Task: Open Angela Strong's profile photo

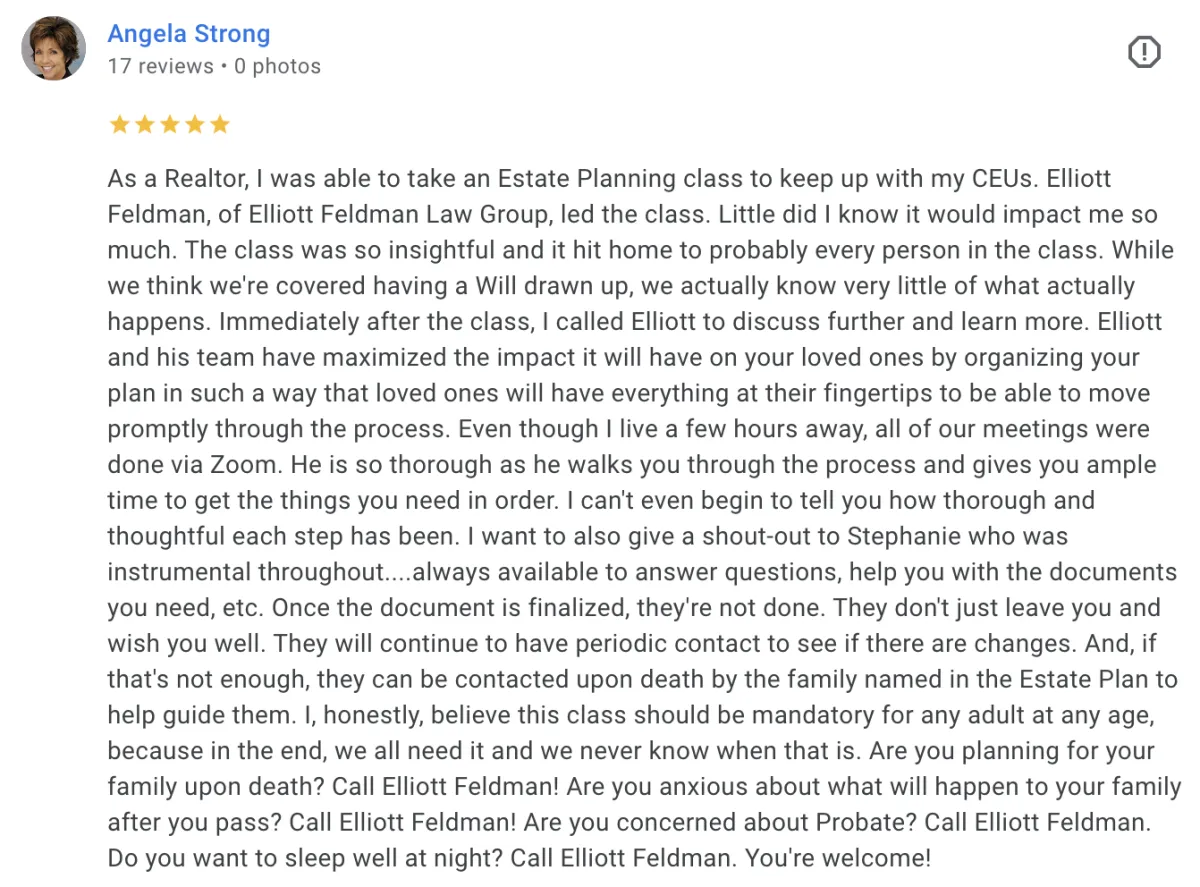Action: pos(54,48)
